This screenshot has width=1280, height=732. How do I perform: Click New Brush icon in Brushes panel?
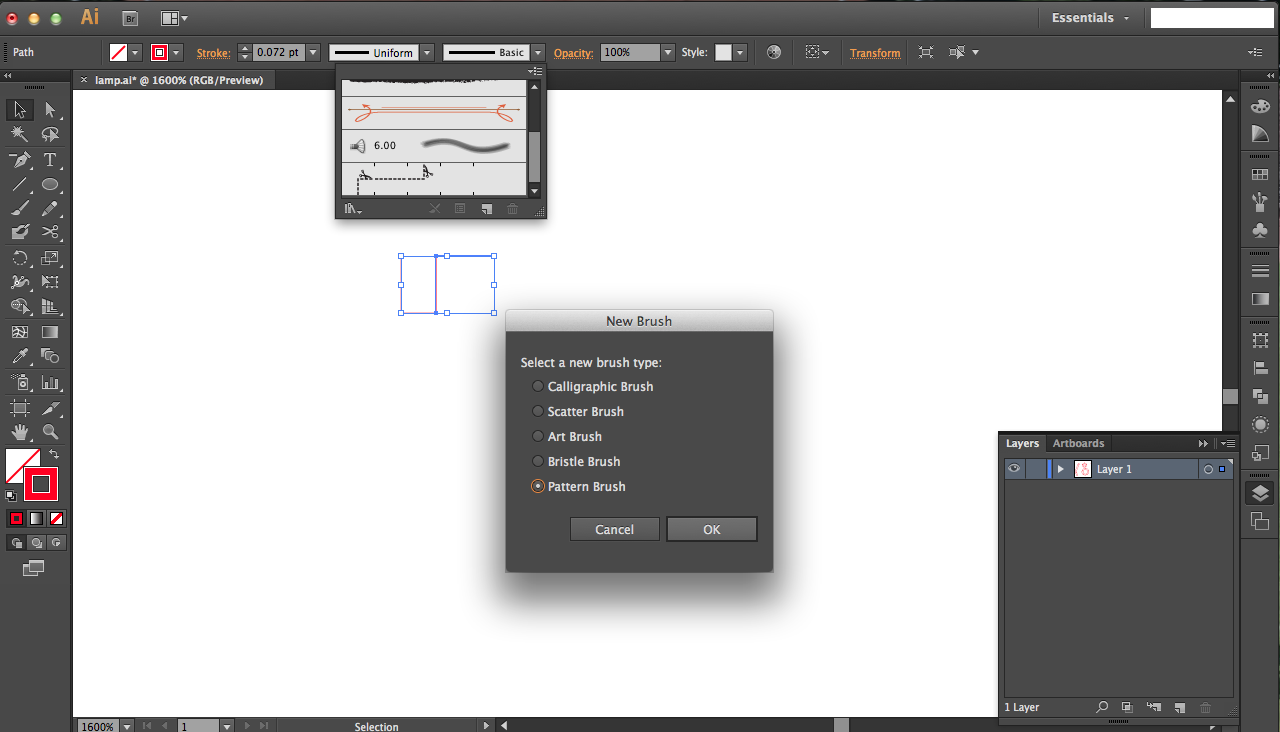(x=486, y=209)
